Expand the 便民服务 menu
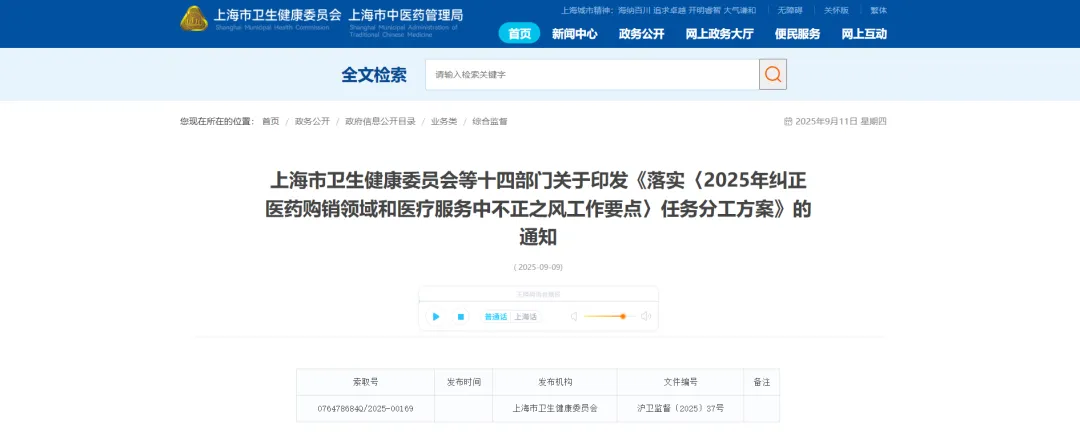 click(797, 33)
